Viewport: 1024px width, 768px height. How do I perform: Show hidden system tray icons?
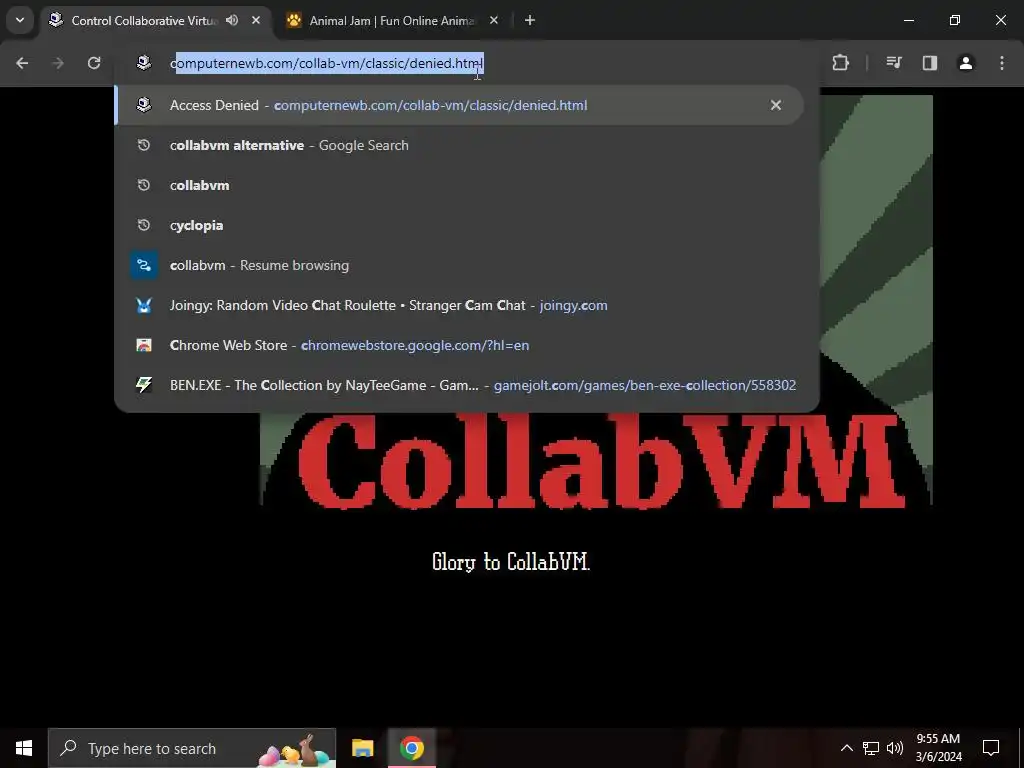[846, 748]
